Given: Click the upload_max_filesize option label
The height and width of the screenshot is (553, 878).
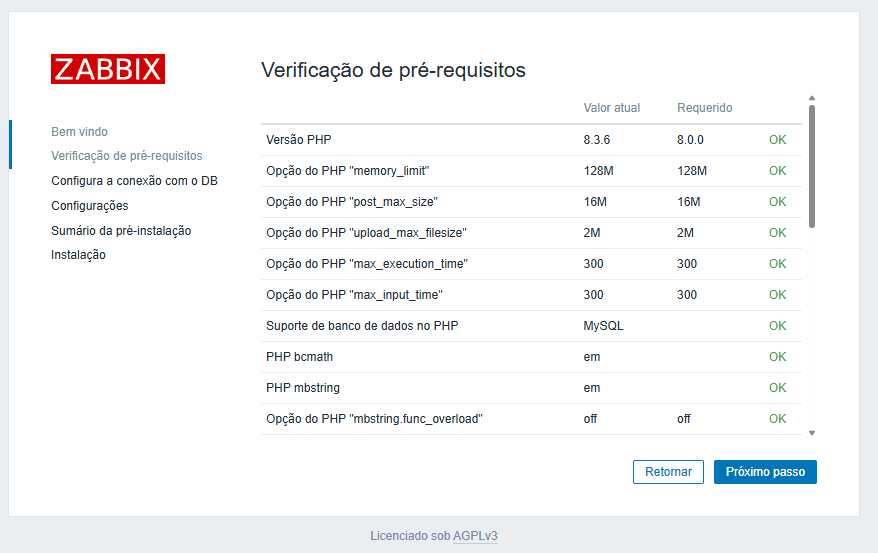Looking at the screenshot, I should click(366, 233).
